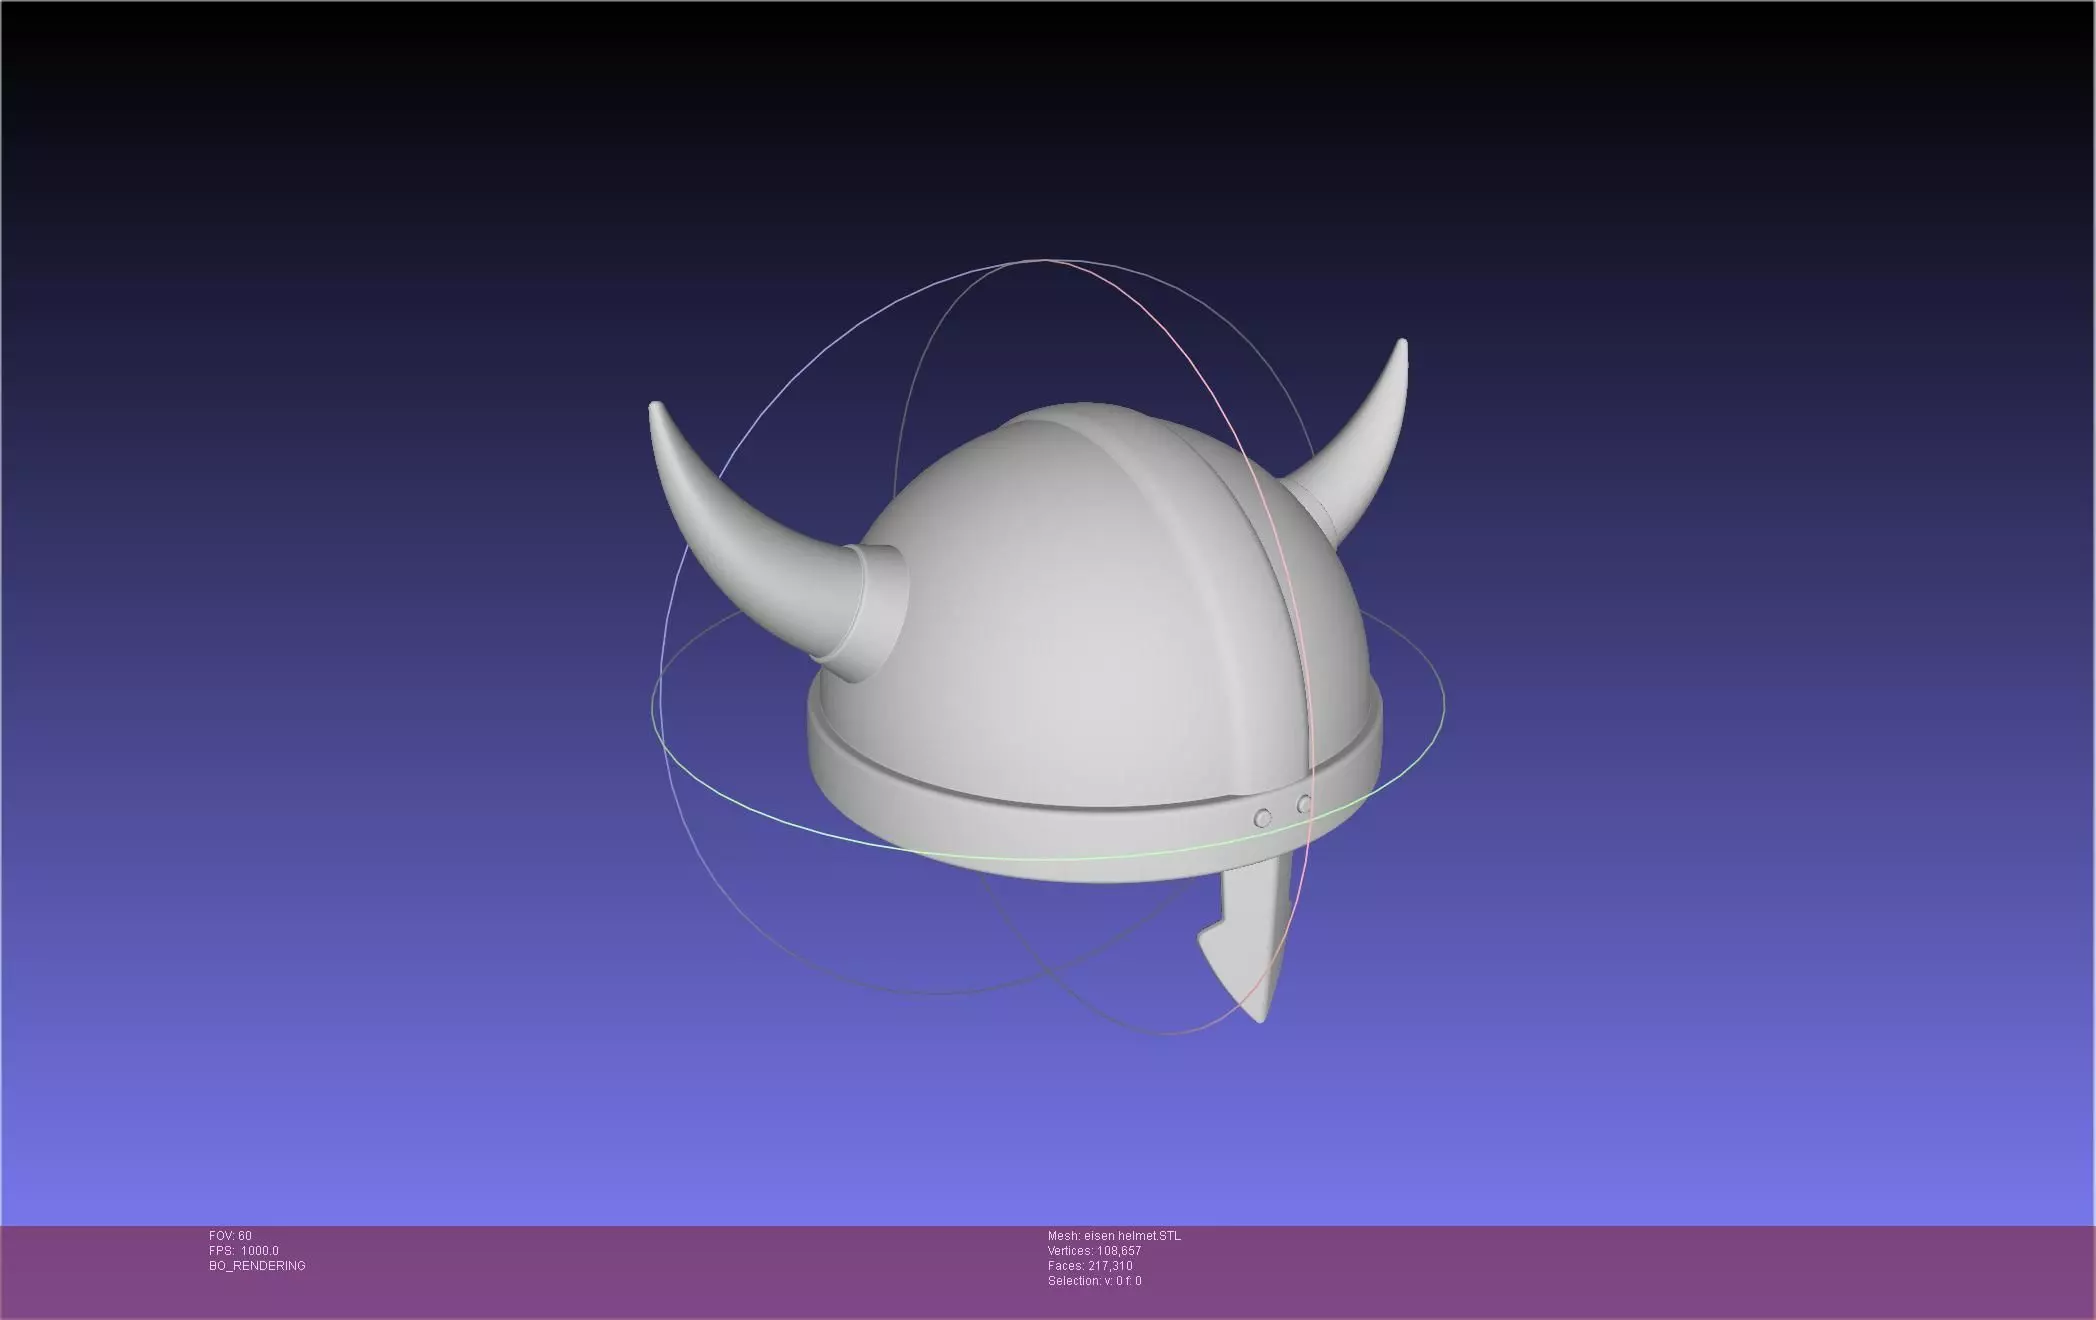Click the Mesh eisen helmet.STL label

(1114, 1236)
